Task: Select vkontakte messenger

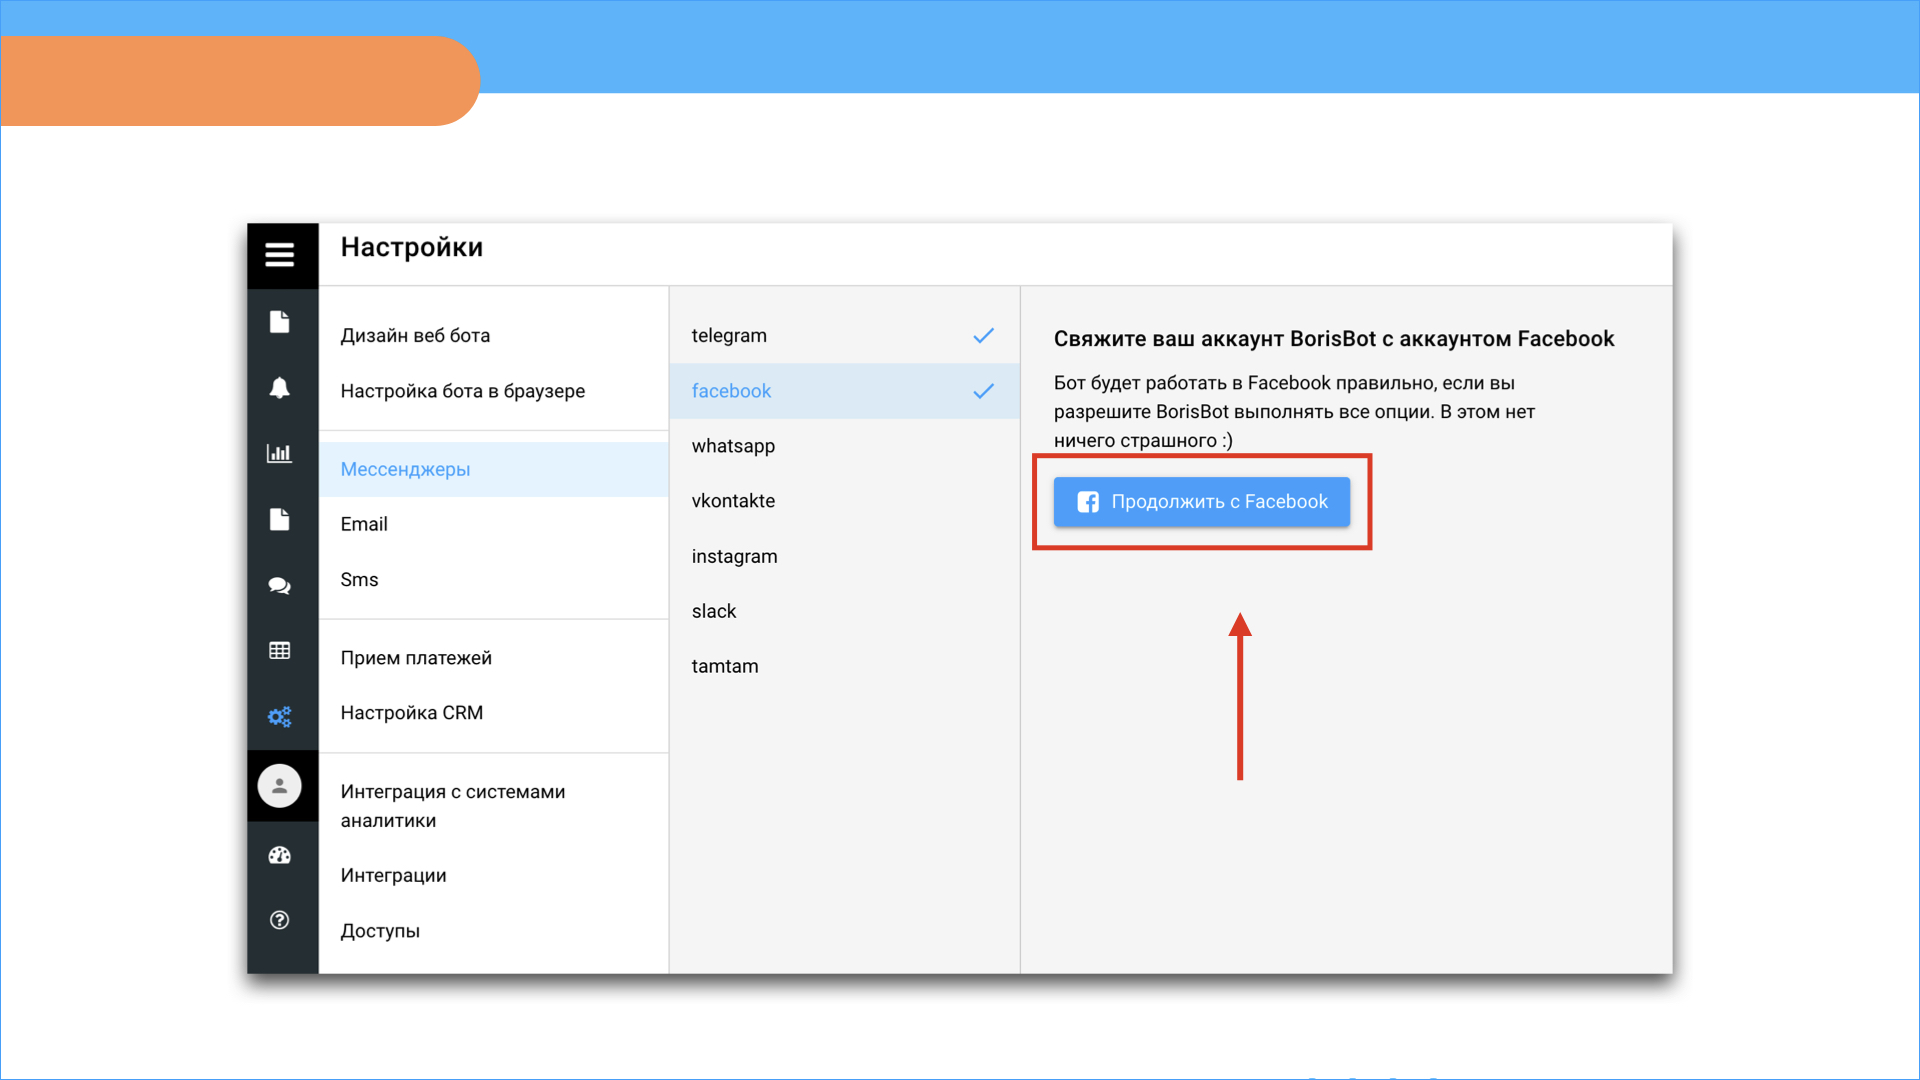Action: [x=845, y=501]
